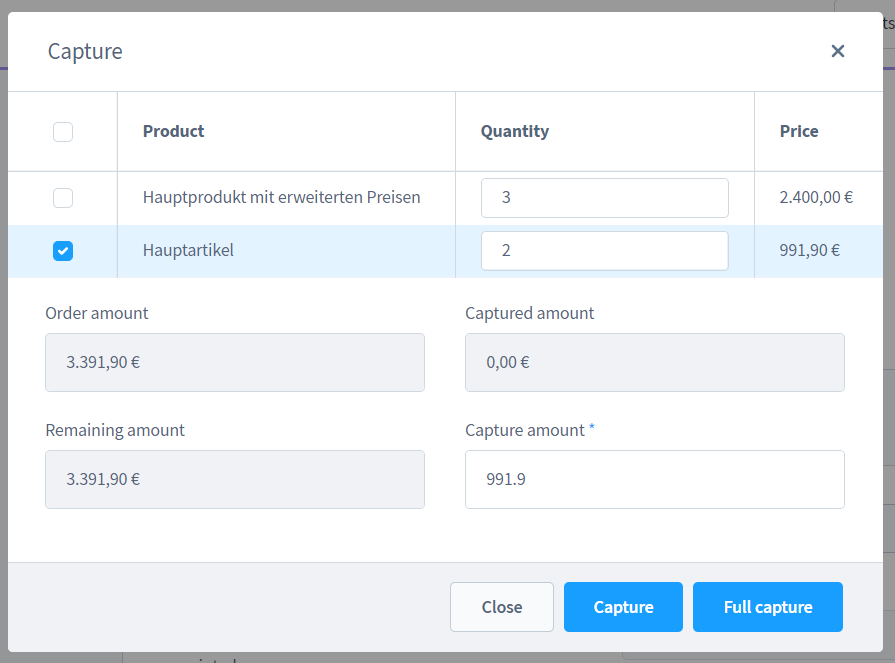The image size is (895, 663).
Task: Click the Remaining amount field
Action: pyautogui.click(x=235, y=479)
